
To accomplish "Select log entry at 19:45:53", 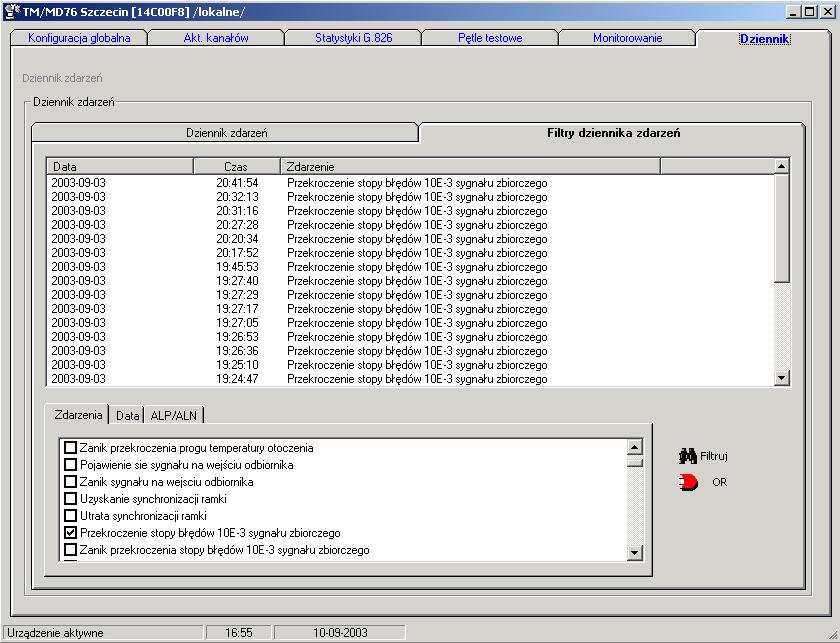I will 410,266.
